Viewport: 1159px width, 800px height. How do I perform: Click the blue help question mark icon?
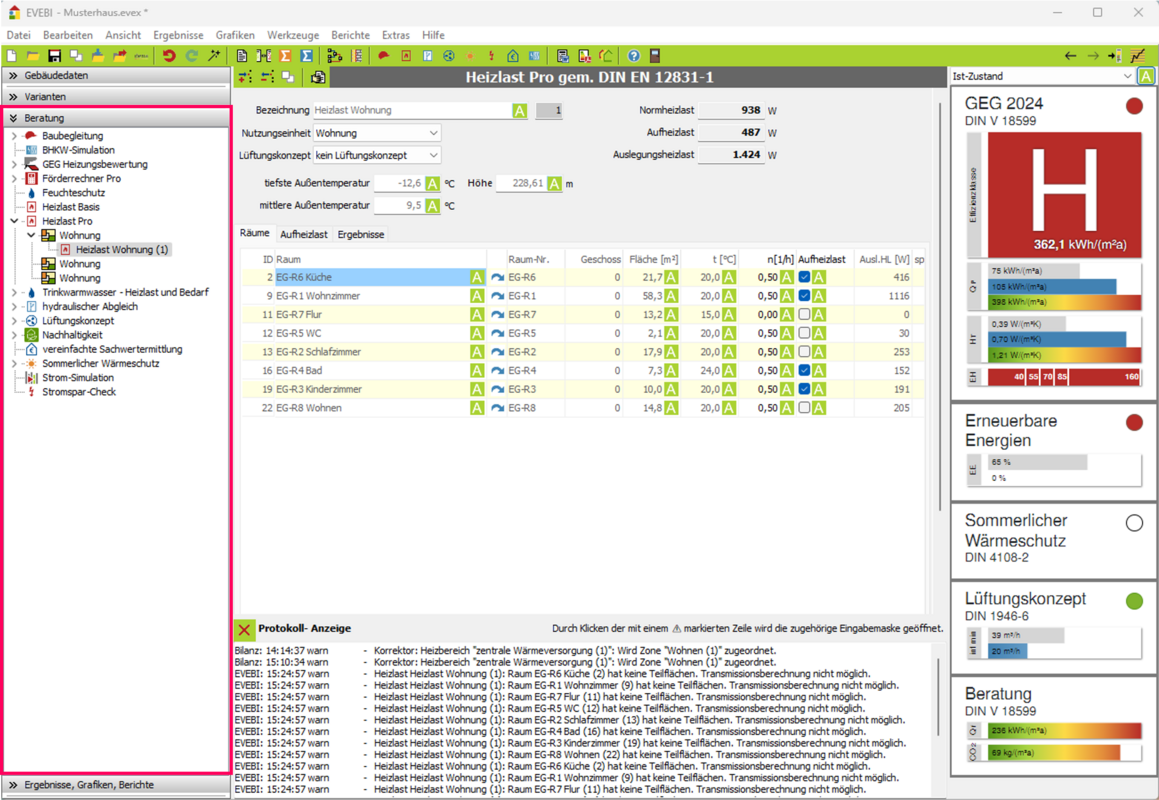(x=633, y=56)
